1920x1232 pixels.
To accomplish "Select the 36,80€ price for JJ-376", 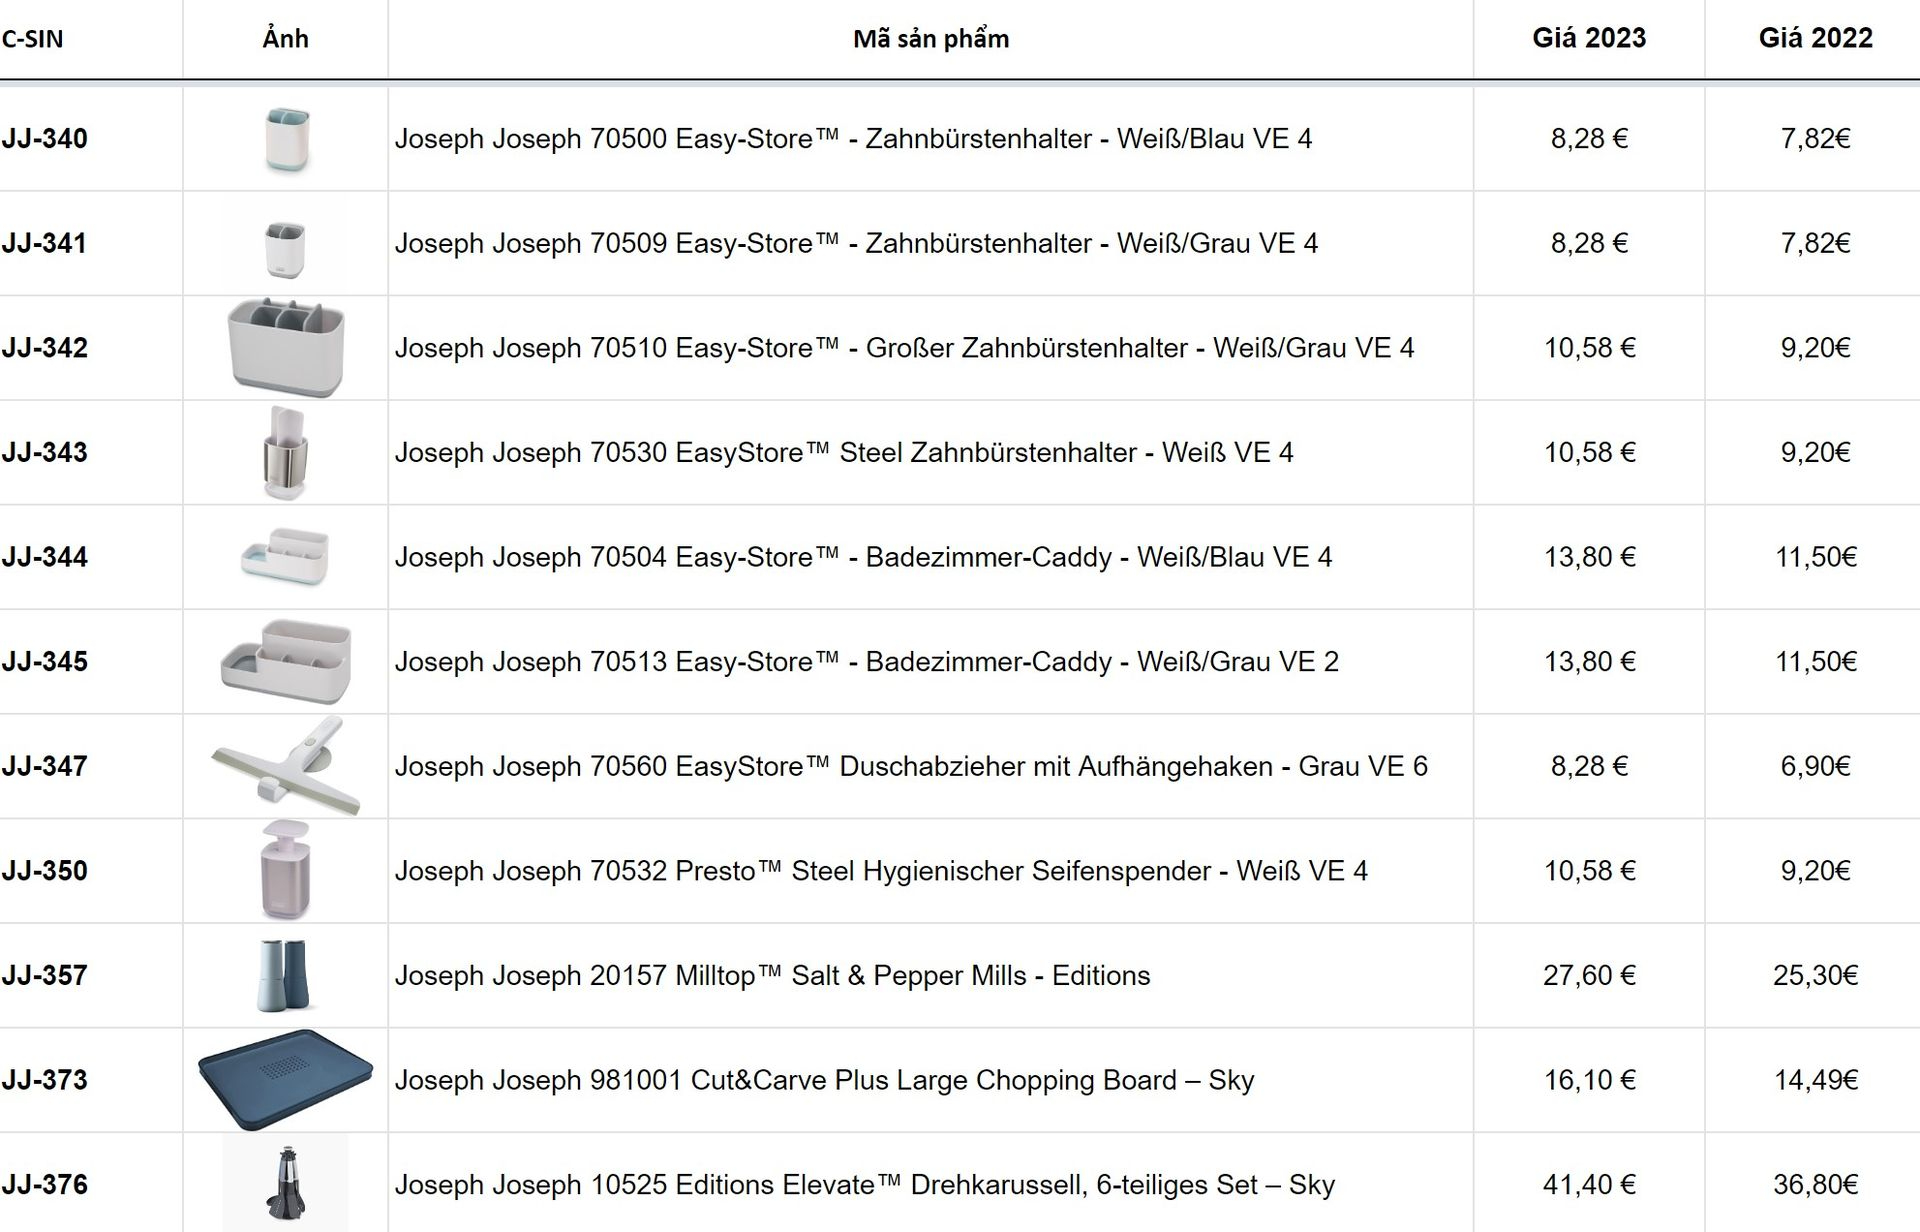I will (1815, 1184).
